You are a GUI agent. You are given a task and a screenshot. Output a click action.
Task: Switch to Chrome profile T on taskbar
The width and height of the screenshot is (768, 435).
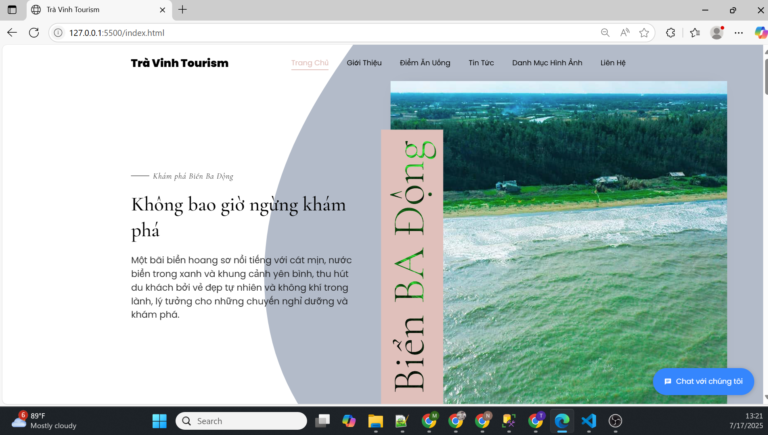[x=535, y=420]
